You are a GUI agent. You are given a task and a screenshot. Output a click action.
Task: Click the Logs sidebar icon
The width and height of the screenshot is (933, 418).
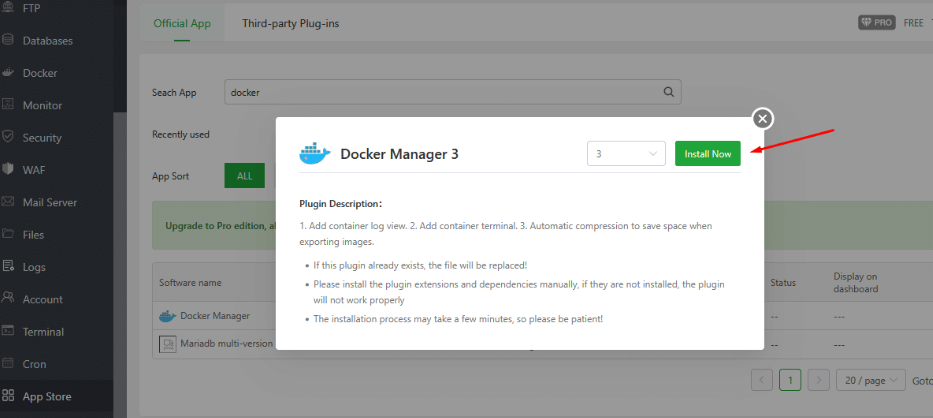pos(8,266)
